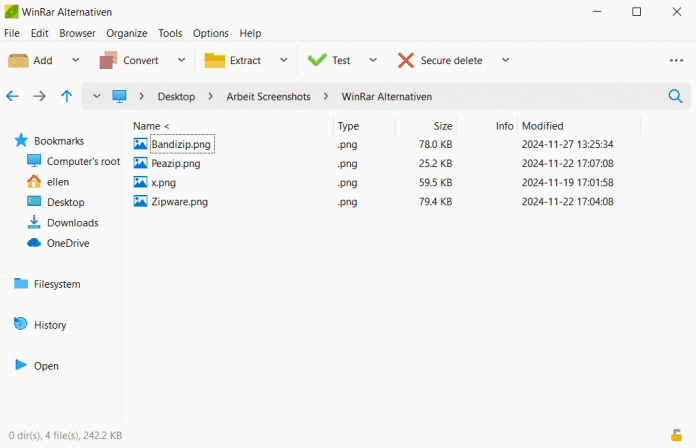This screenshot has width=696, height=448.
Task: Expand the Add button dropdown arrow
Action: [x=72, y=60]
